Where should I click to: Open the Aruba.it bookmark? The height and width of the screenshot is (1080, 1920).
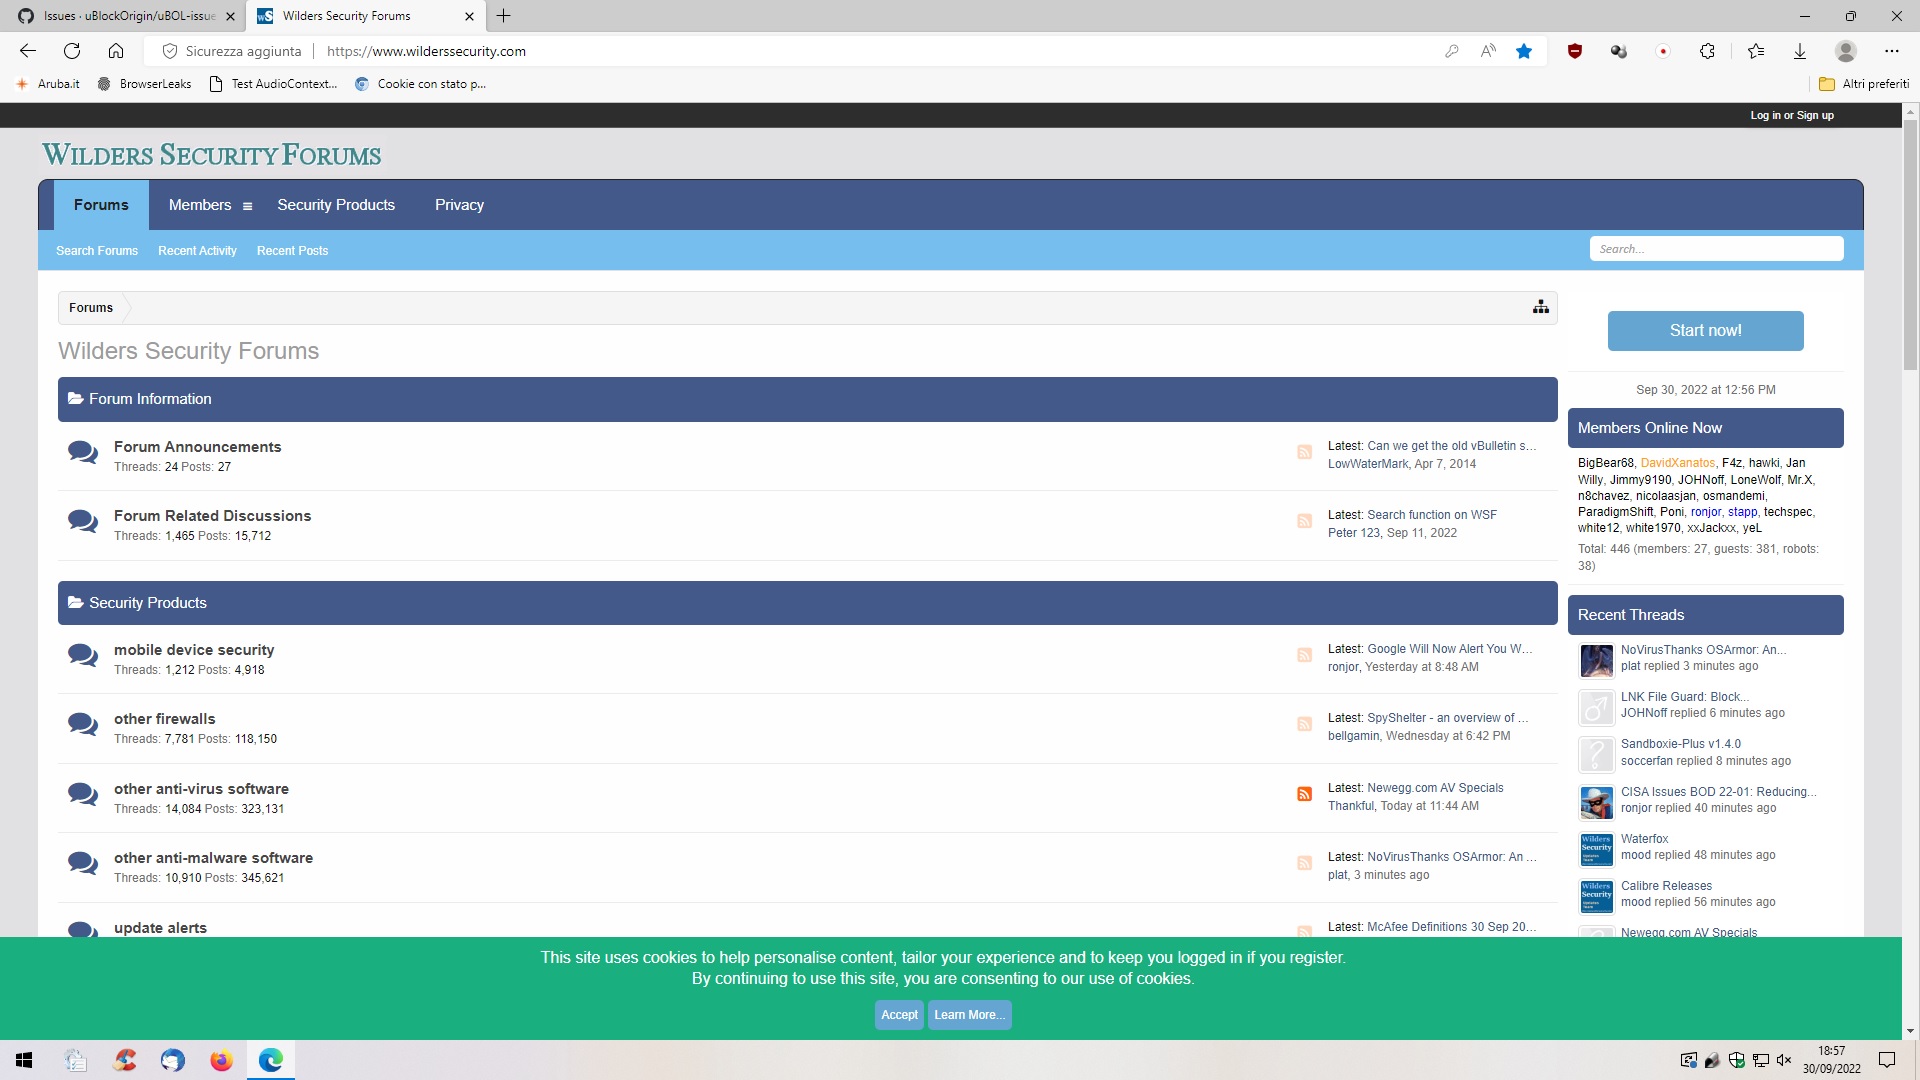point(48,84)
